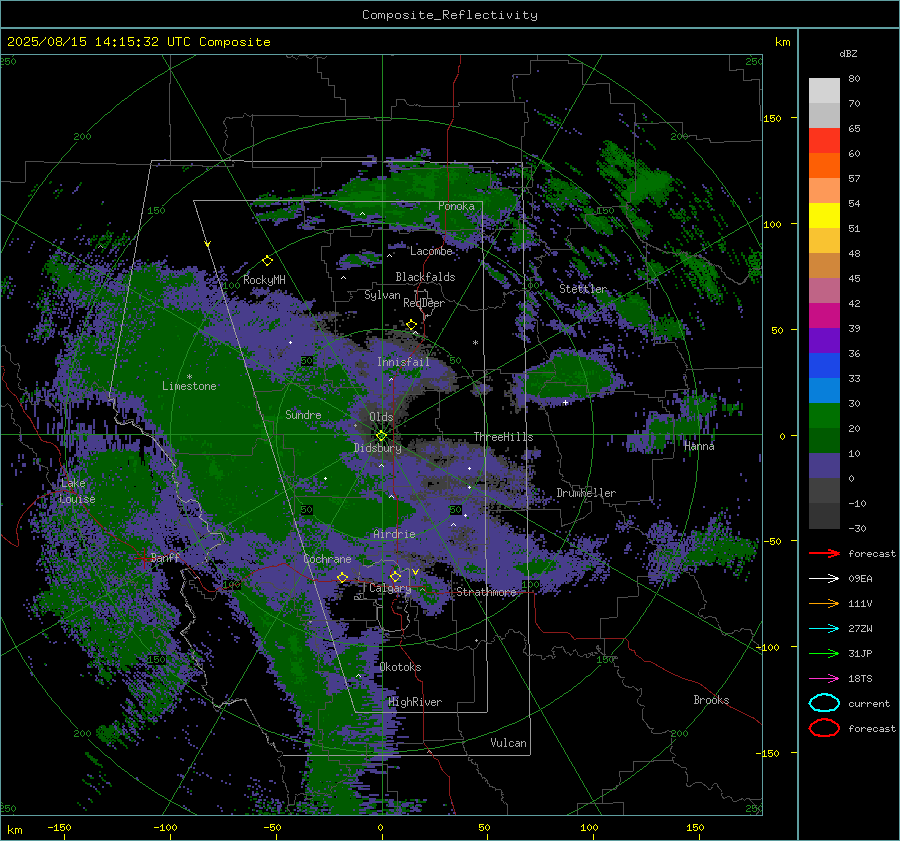The width and height of the screenshot is (900, 841).
Task: Select the magenta 18TS arrow icon
Action: [x=824, y=678]
